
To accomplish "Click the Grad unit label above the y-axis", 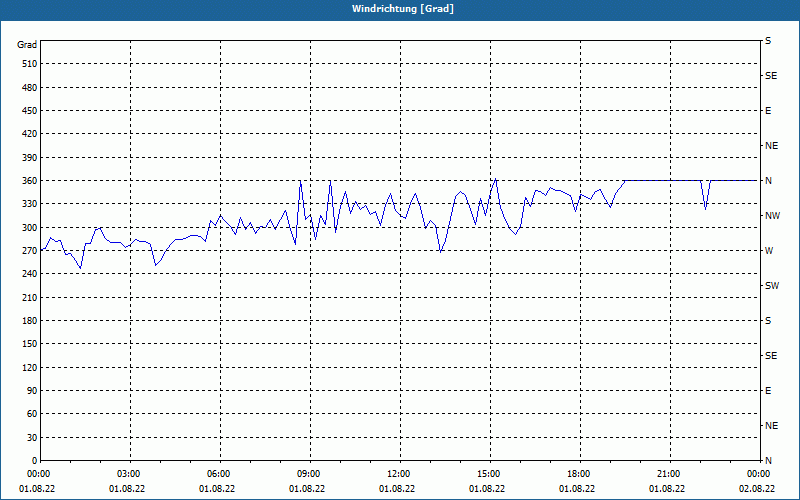I will [27, 45].
